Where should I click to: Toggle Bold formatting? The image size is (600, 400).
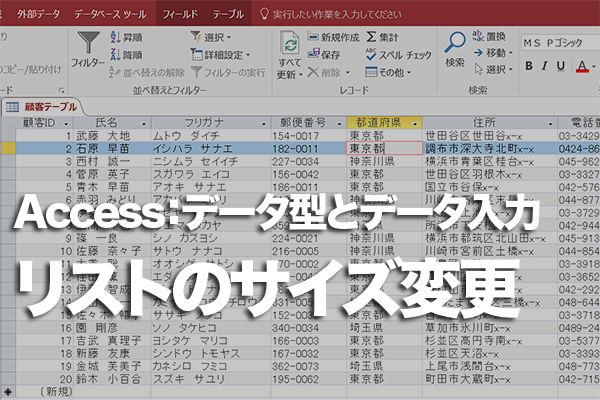(x=529, y=66)
